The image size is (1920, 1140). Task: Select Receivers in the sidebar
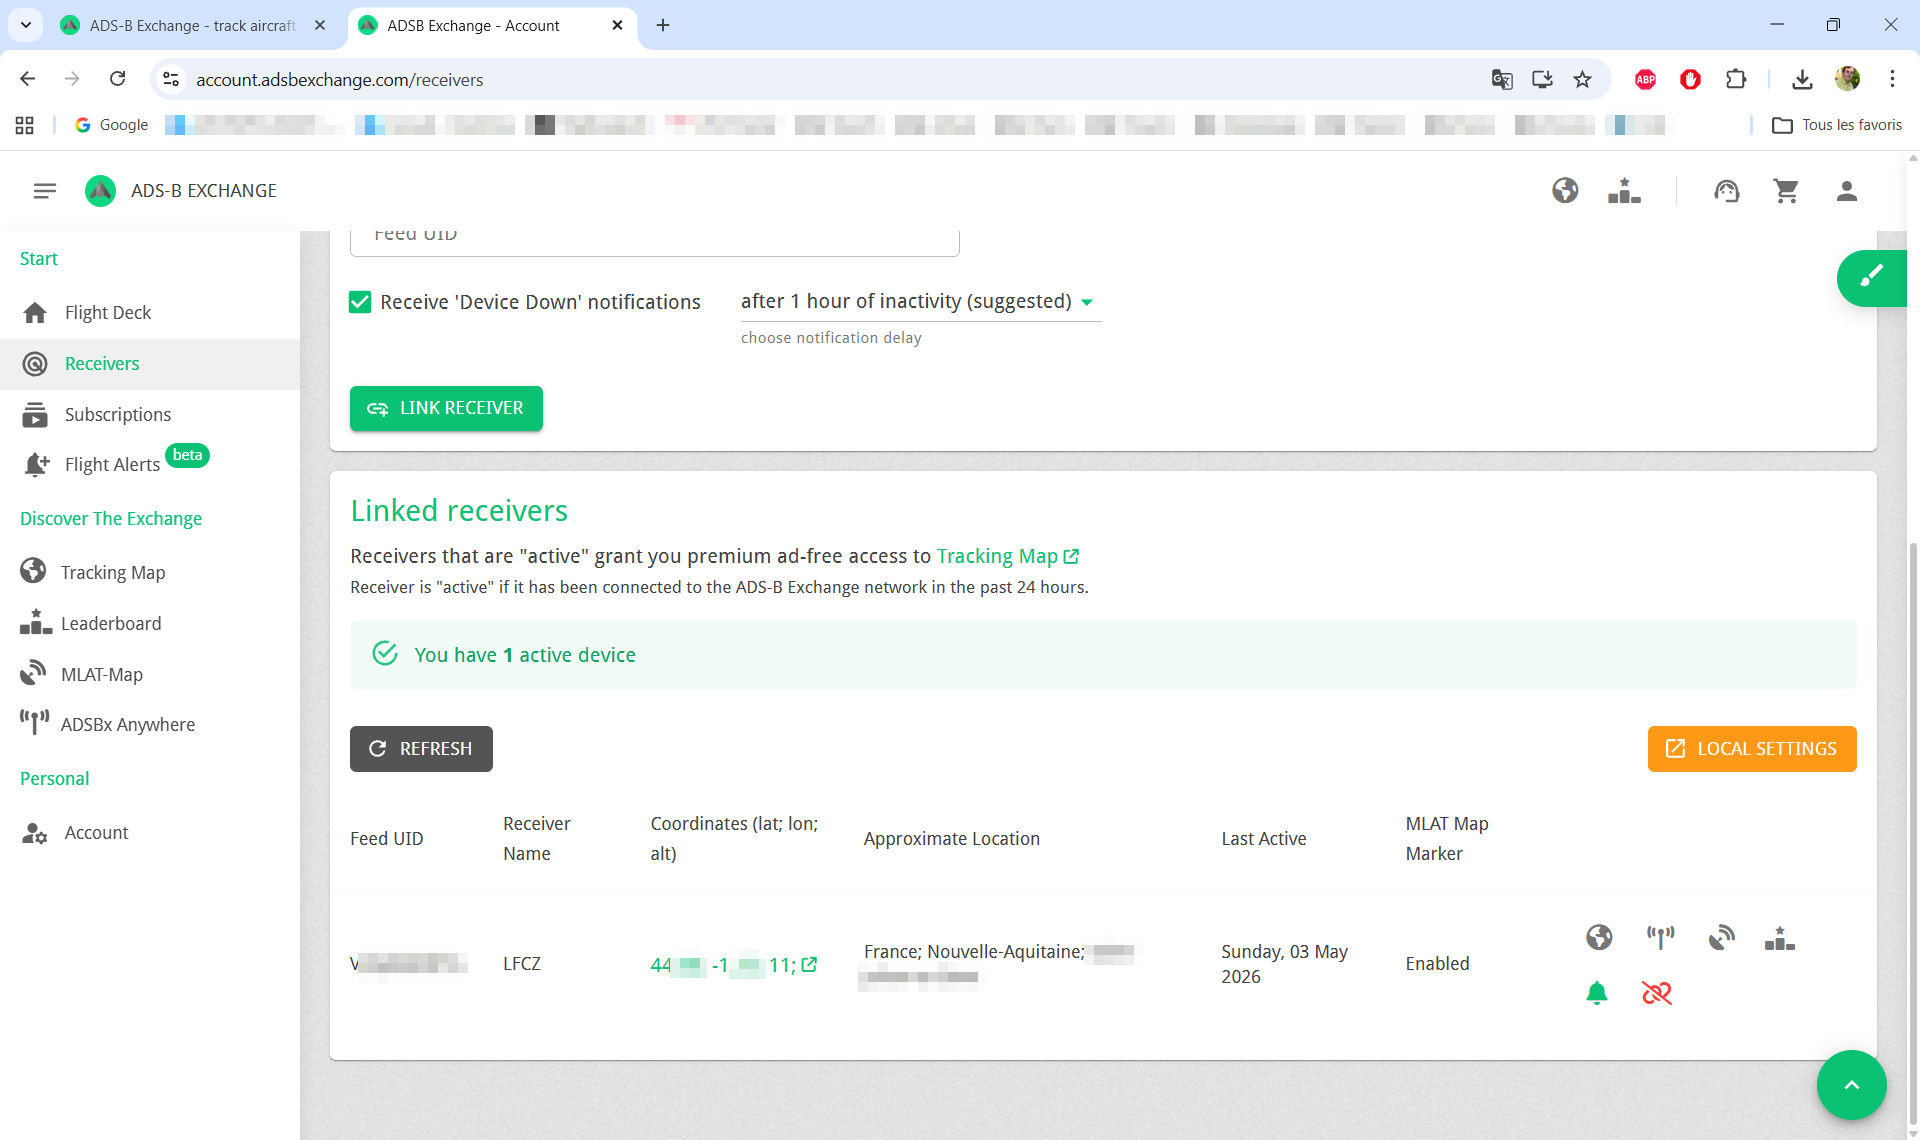click(150, 364)
